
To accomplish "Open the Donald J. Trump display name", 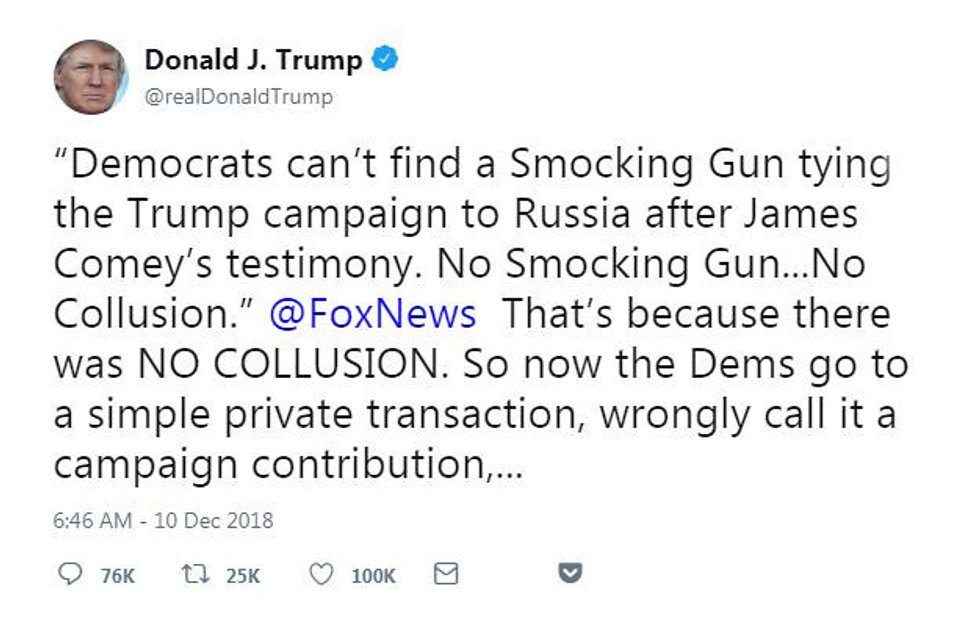I will tap(253, 60).
